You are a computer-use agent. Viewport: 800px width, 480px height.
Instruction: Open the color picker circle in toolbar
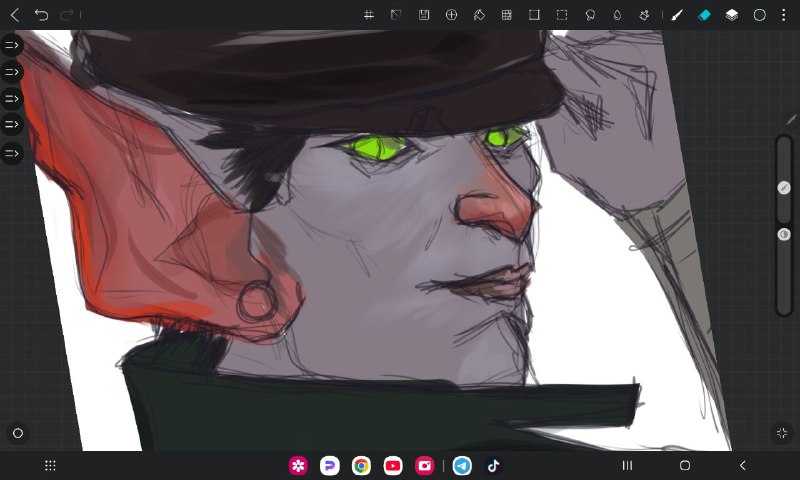coord(759,15)
